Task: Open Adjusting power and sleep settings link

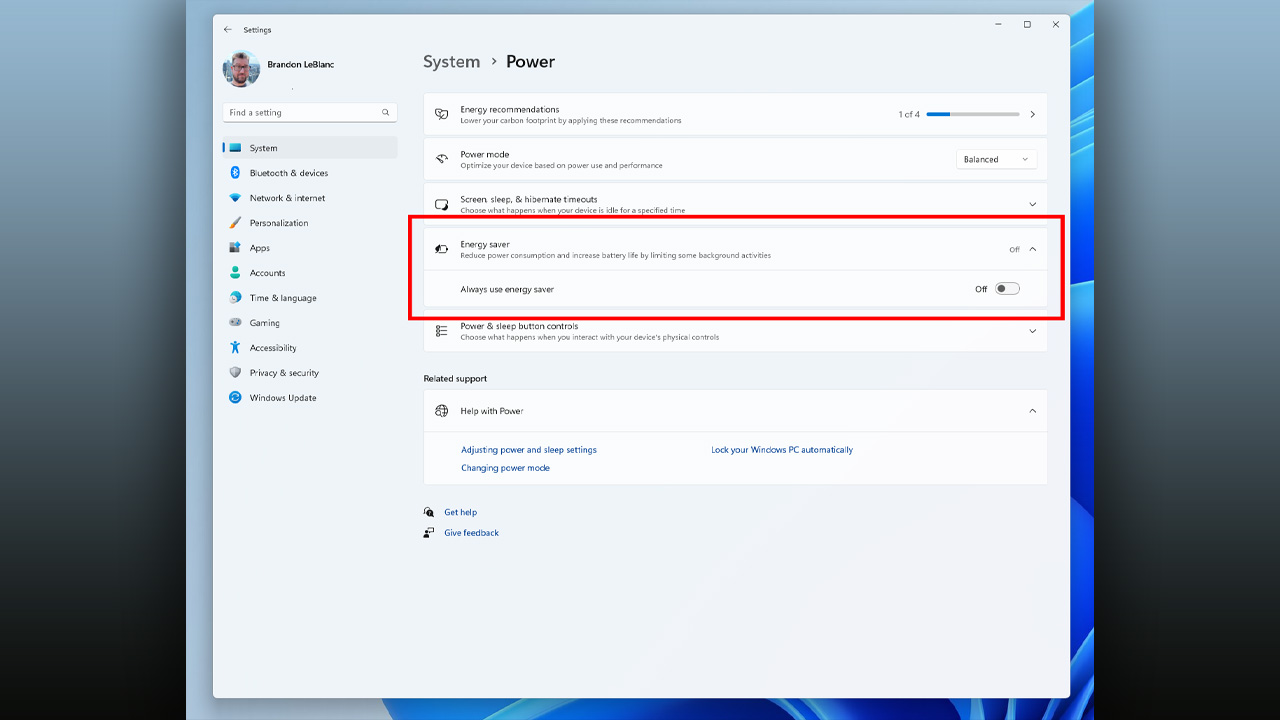Action: click(529, 450)
